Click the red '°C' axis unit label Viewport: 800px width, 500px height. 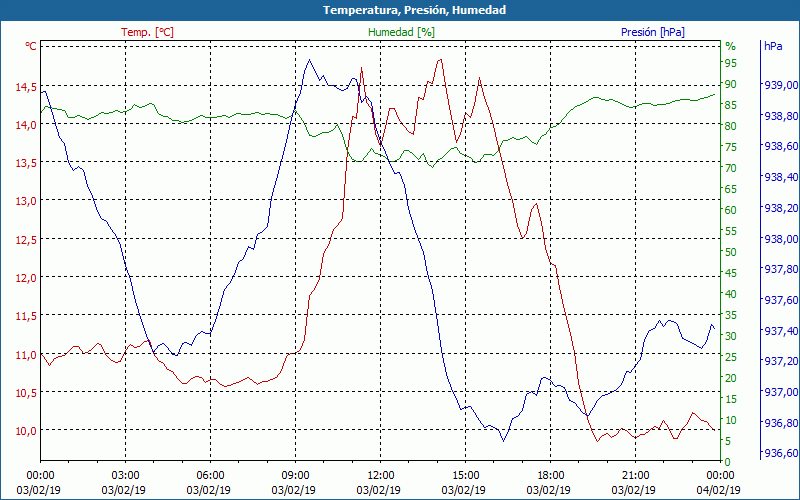pos(31,46)
